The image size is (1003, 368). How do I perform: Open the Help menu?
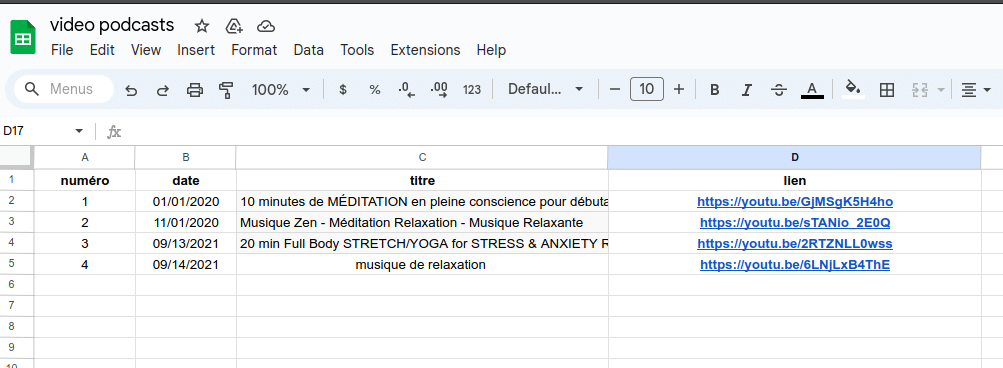[x=491, y=50]
